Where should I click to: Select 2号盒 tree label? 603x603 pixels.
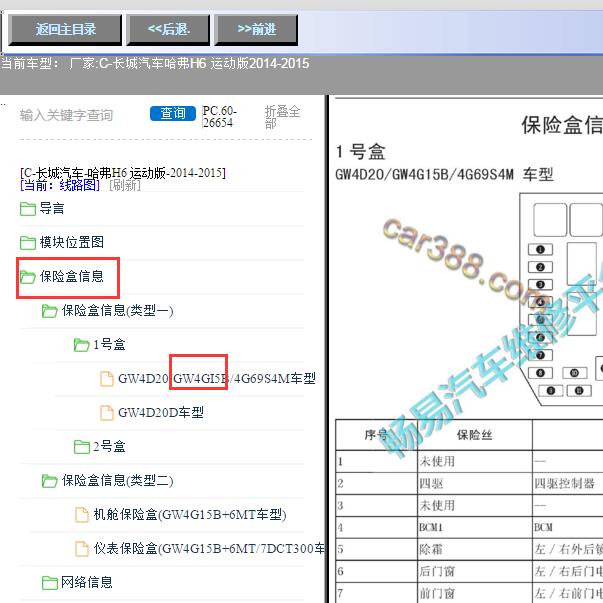[109, 446]
